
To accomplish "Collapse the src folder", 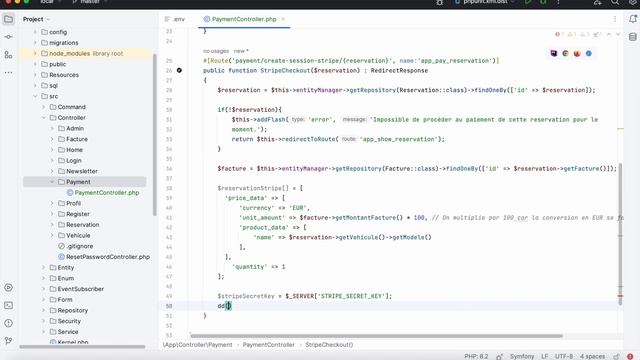I will pyautogui.click(x=35, y=96).
